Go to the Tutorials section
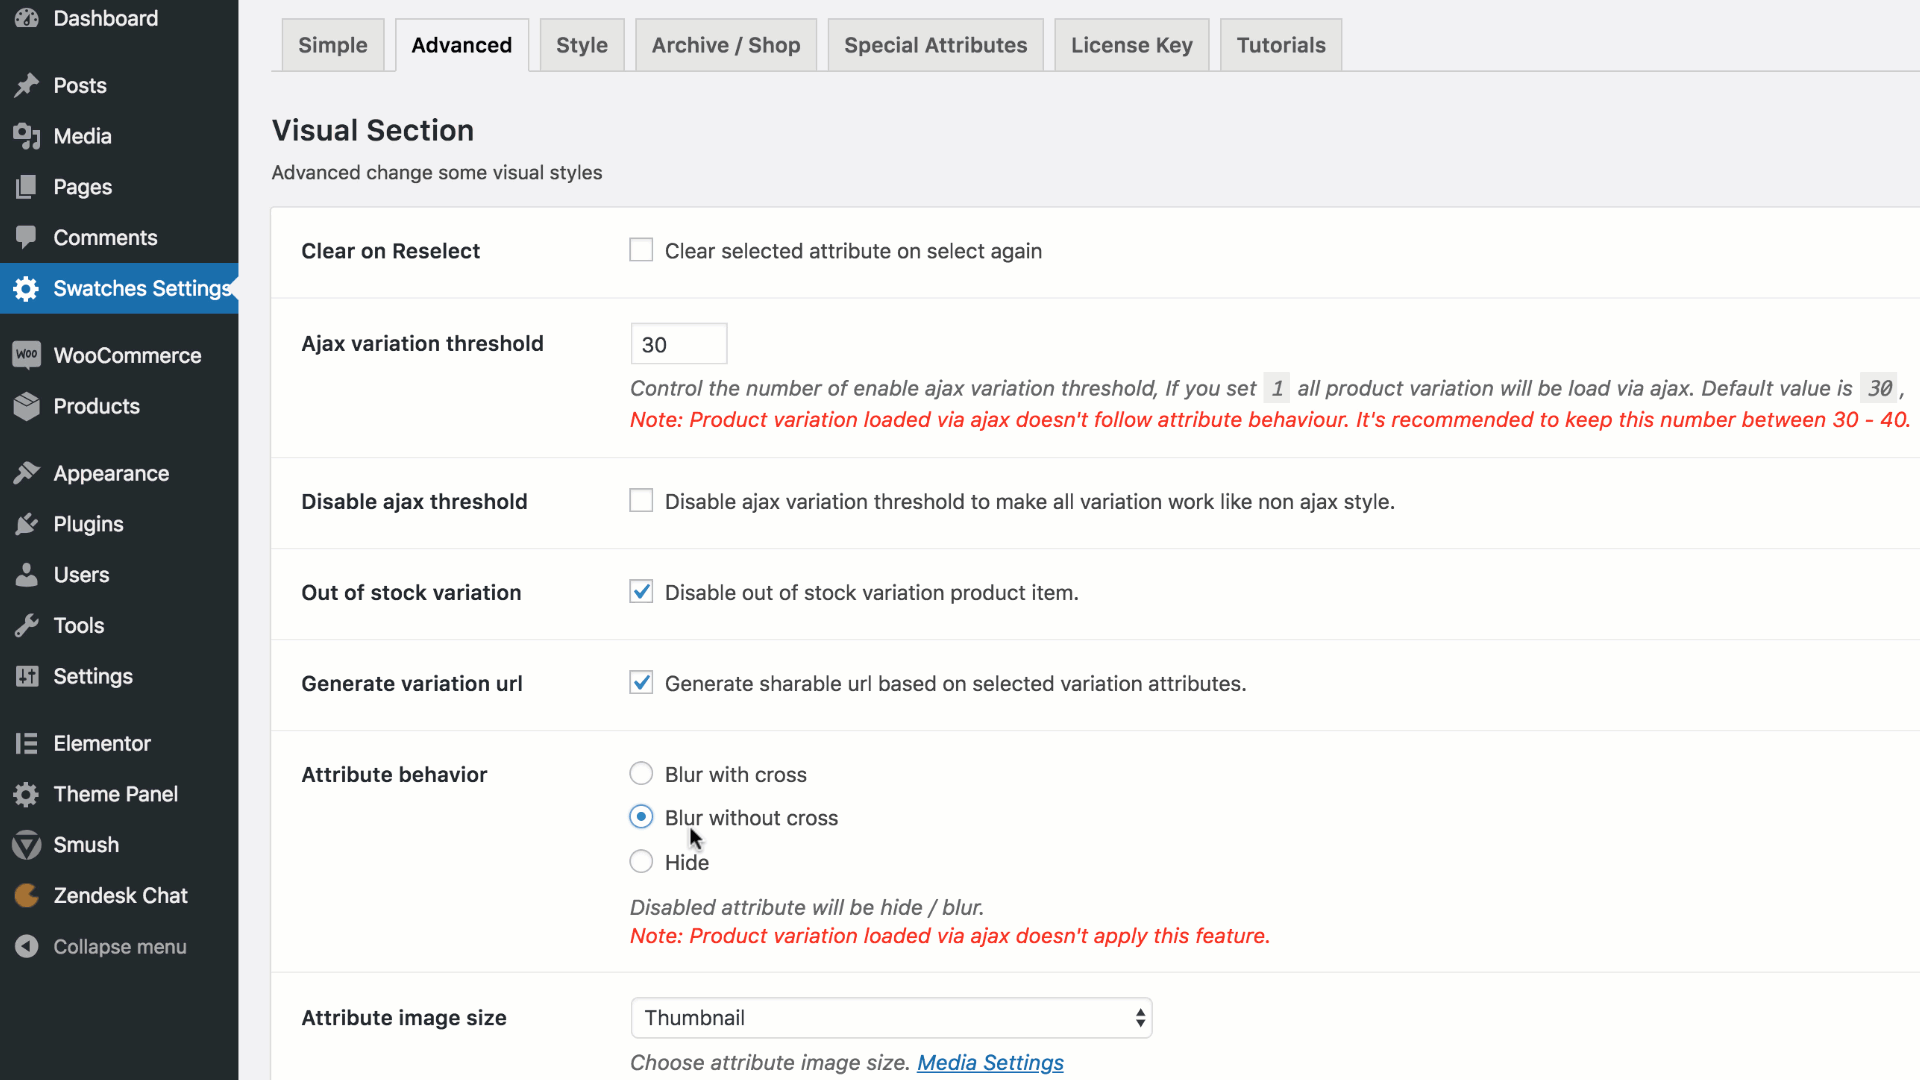 (x=1280, y=44)
